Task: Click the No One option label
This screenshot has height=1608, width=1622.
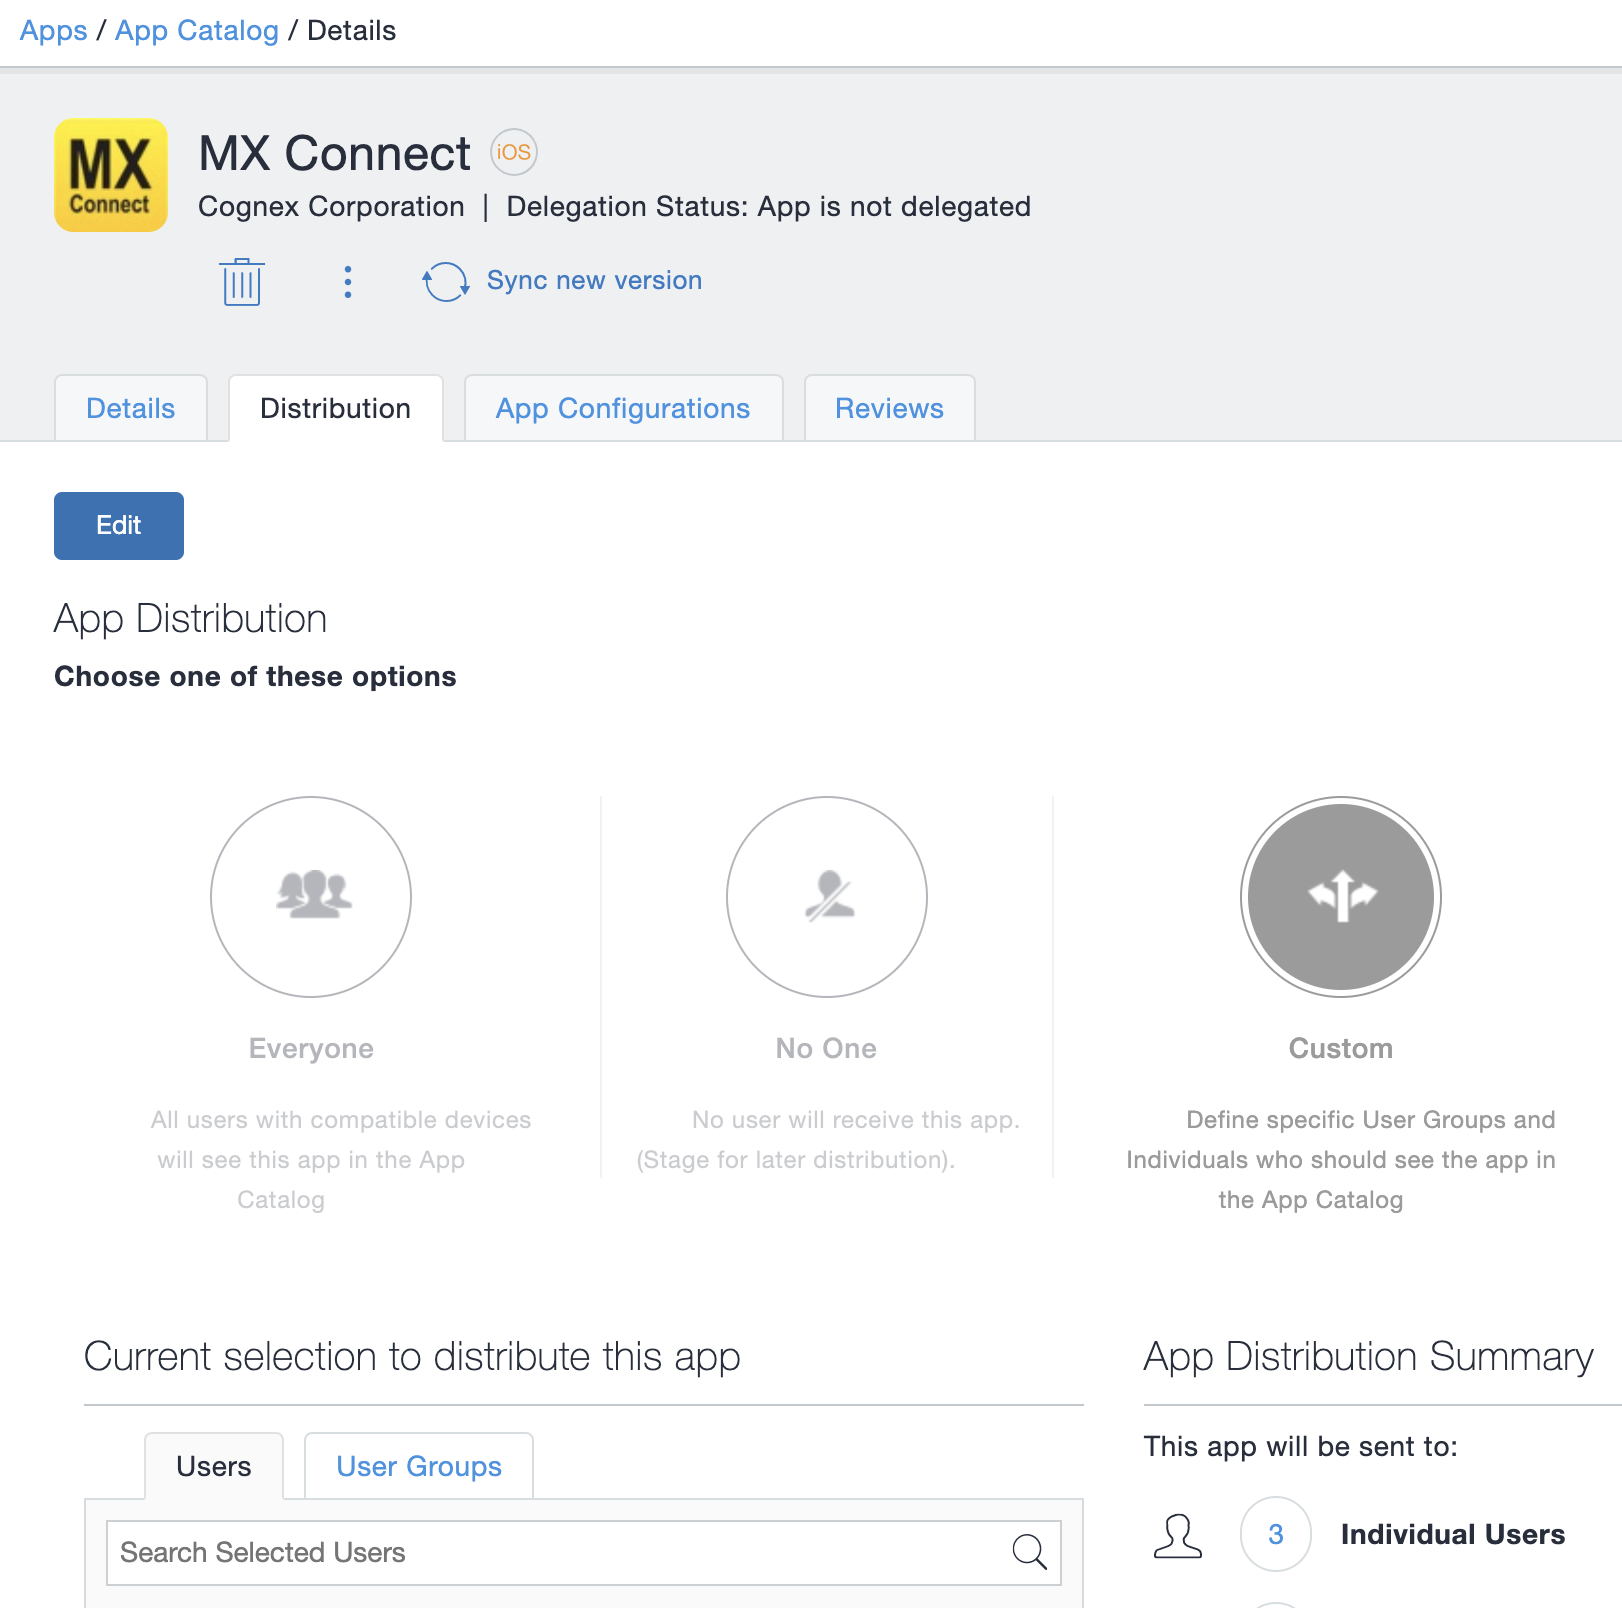Action: [x=826, y=1048]
